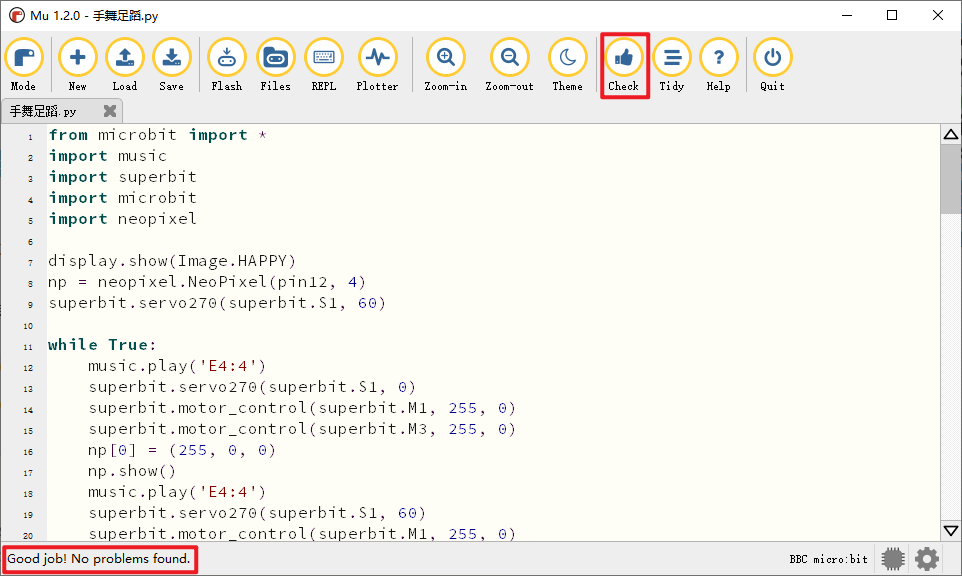Image resolution: width=962 pixels, height=576 pixels.
Task: Click line 'import music'
Action: (x=107, y=156)
